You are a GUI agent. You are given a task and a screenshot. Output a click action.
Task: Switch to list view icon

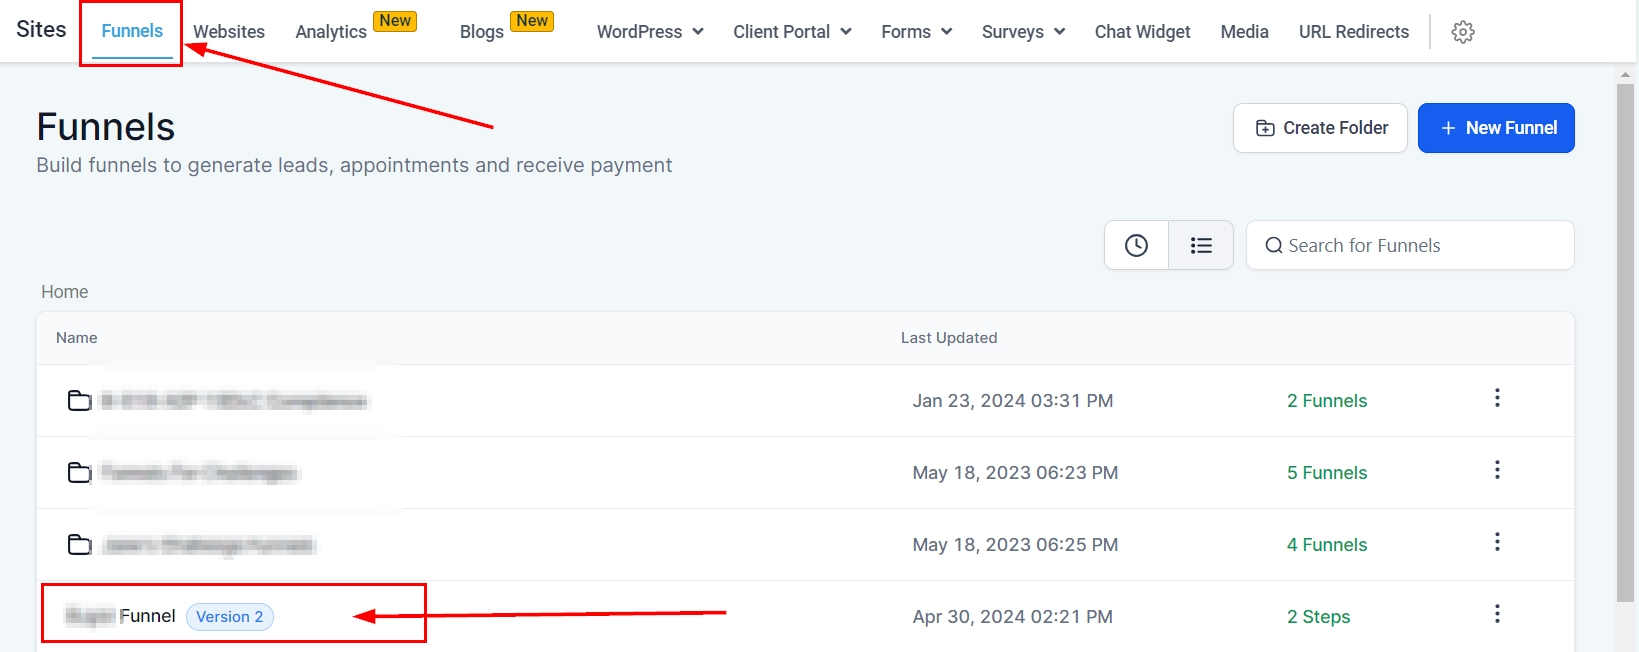(x=1201, y=245)
